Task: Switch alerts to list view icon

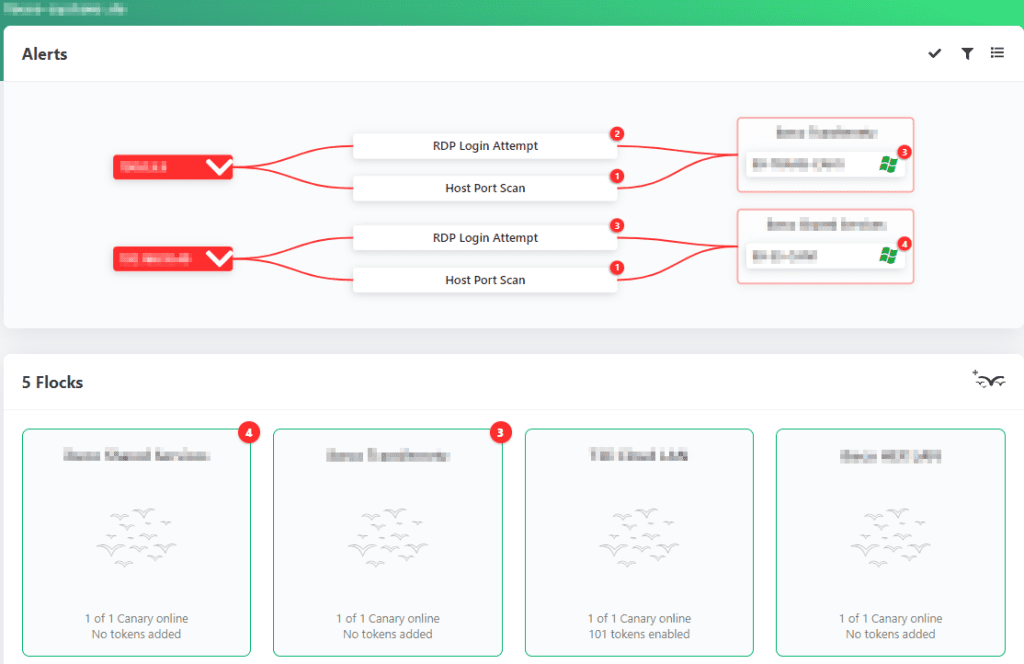Action: 997,53
